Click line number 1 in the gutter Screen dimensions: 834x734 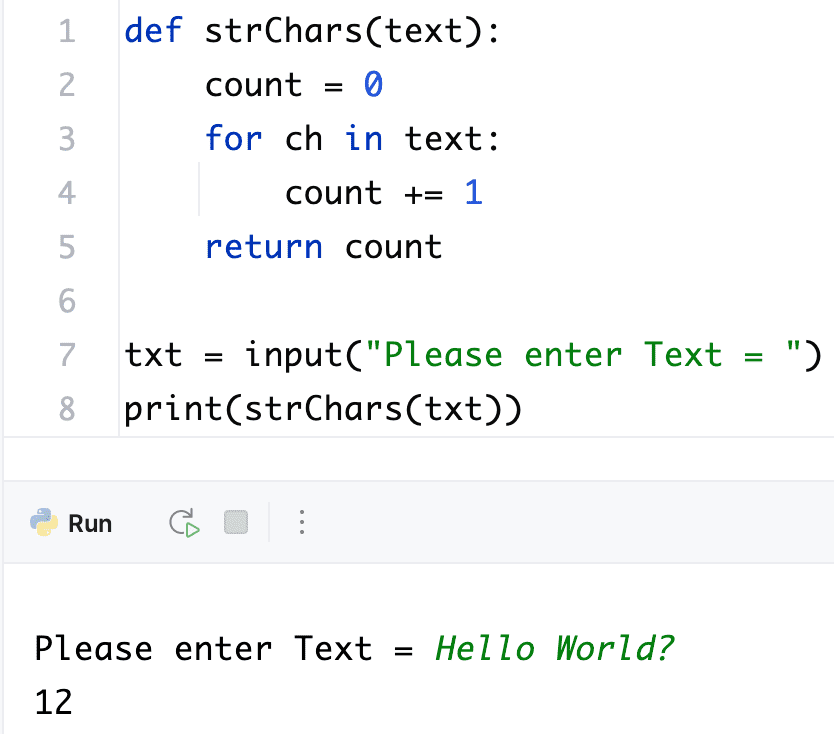click(x=66, y=31)
